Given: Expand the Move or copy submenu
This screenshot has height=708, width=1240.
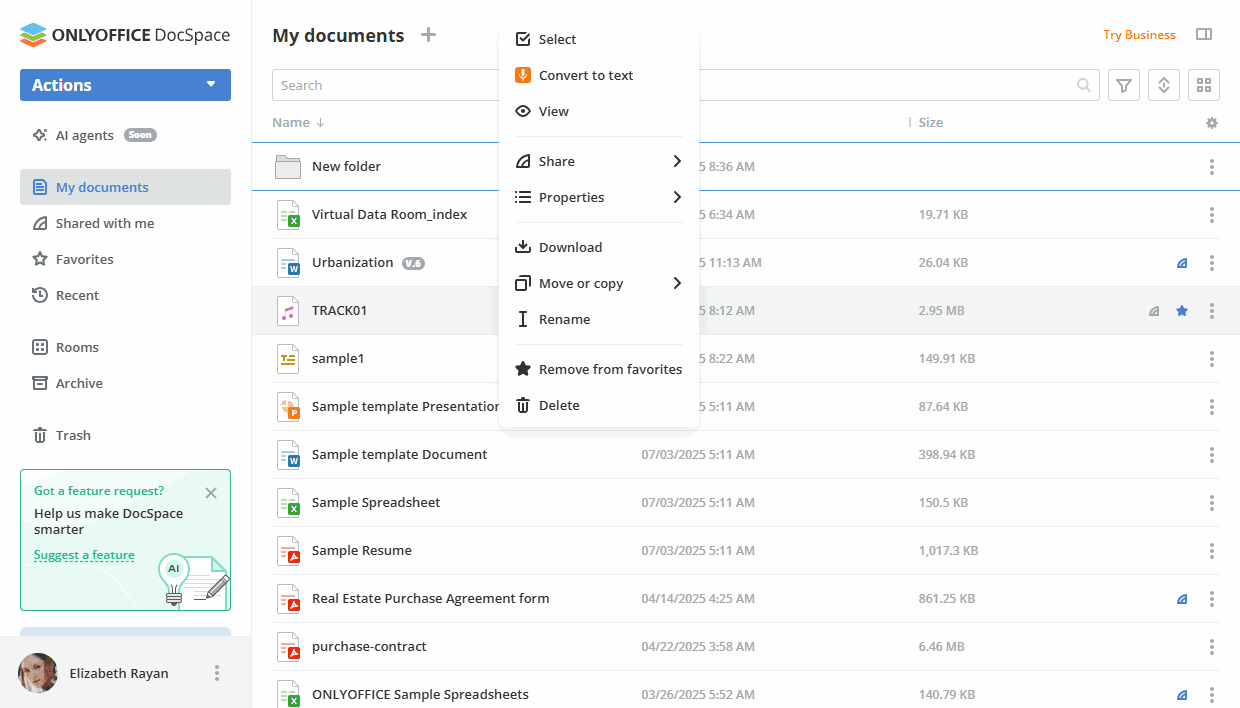Looking at the screenshot, I should (x=598, y=284).
